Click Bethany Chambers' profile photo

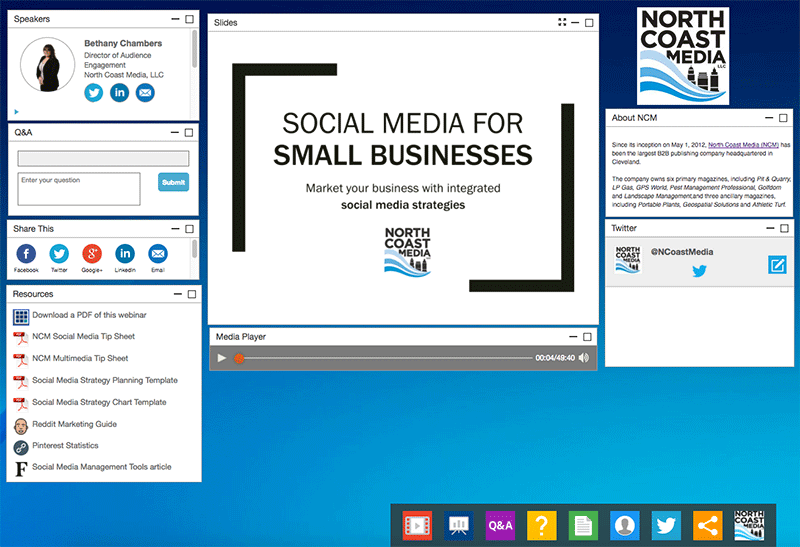pos(47,65)
